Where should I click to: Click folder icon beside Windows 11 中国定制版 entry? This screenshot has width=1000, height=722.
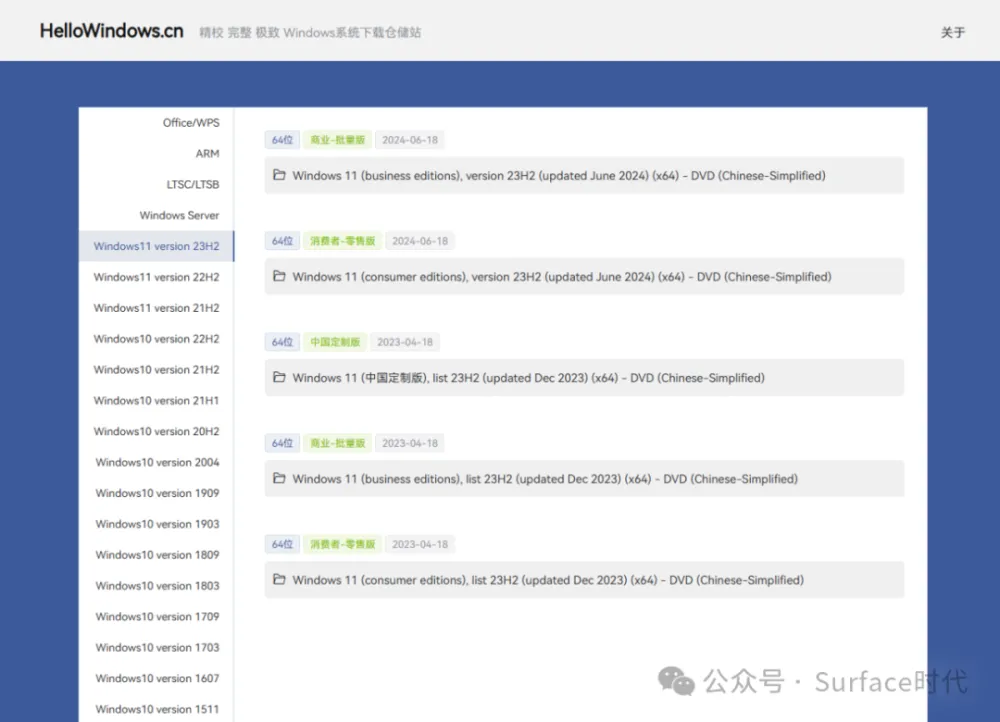[279, 378]
